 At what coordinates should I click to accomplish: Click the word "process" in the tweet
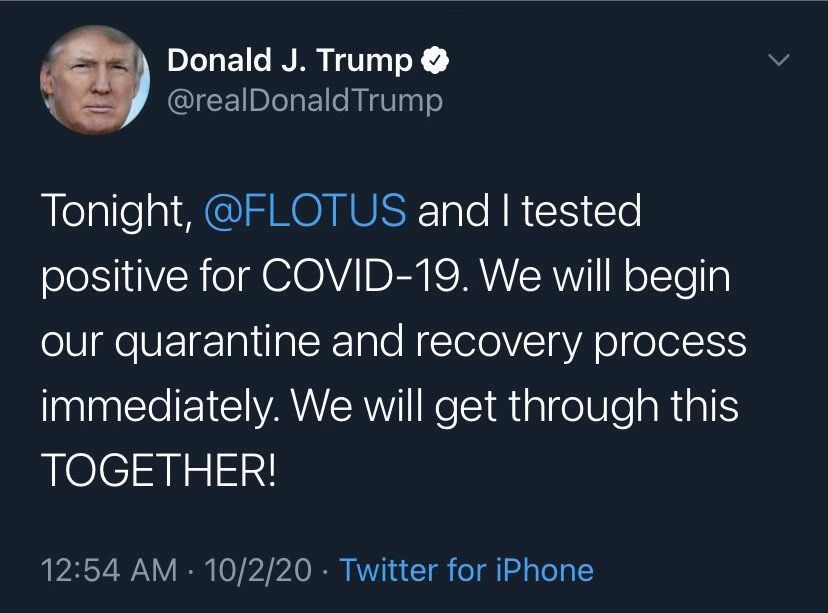coord(682,343)
